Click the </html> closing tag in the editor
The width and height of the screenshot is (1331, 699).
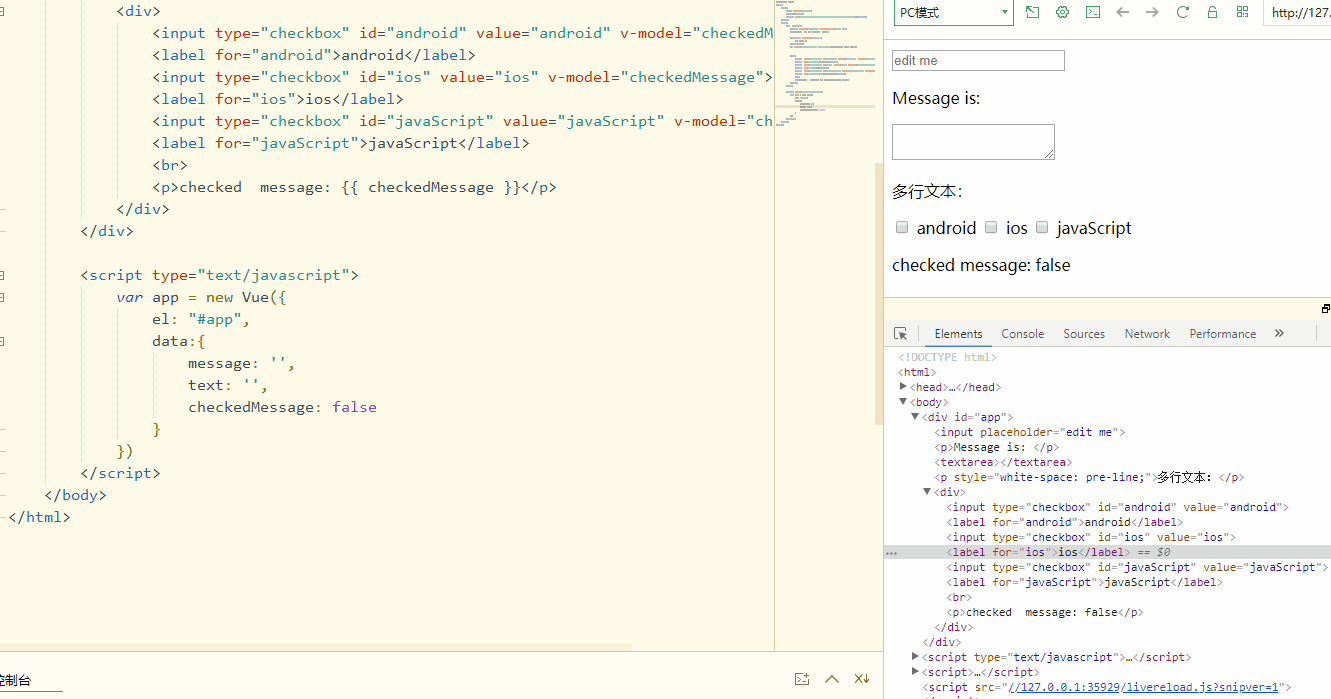pyautogui.click(x=39, y=517)
